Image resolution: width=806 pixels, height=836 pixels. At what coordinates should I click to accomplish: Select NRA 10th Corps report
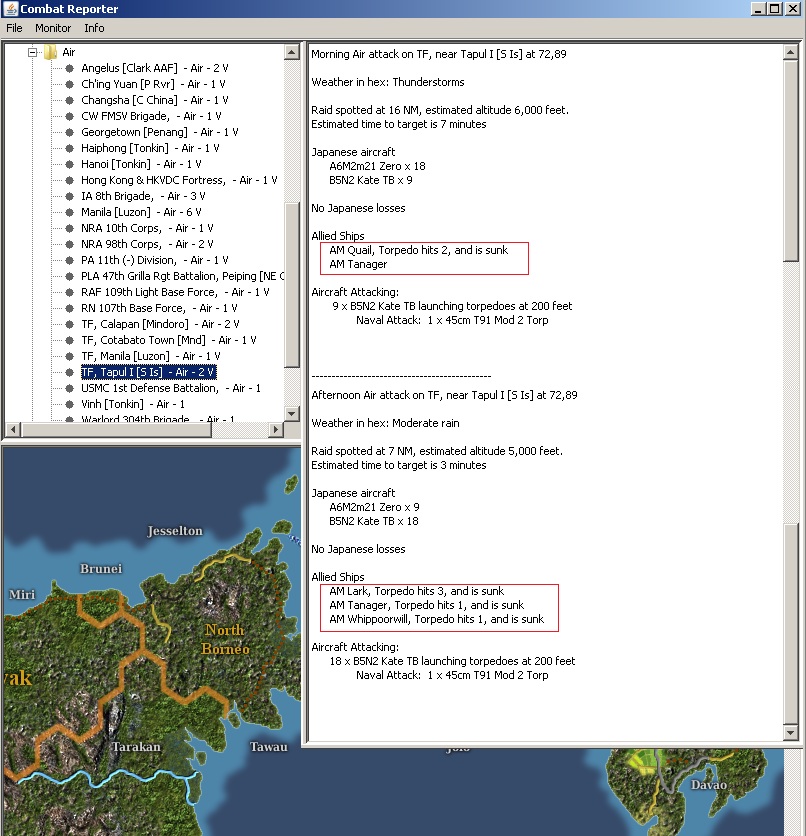[147, 228]
